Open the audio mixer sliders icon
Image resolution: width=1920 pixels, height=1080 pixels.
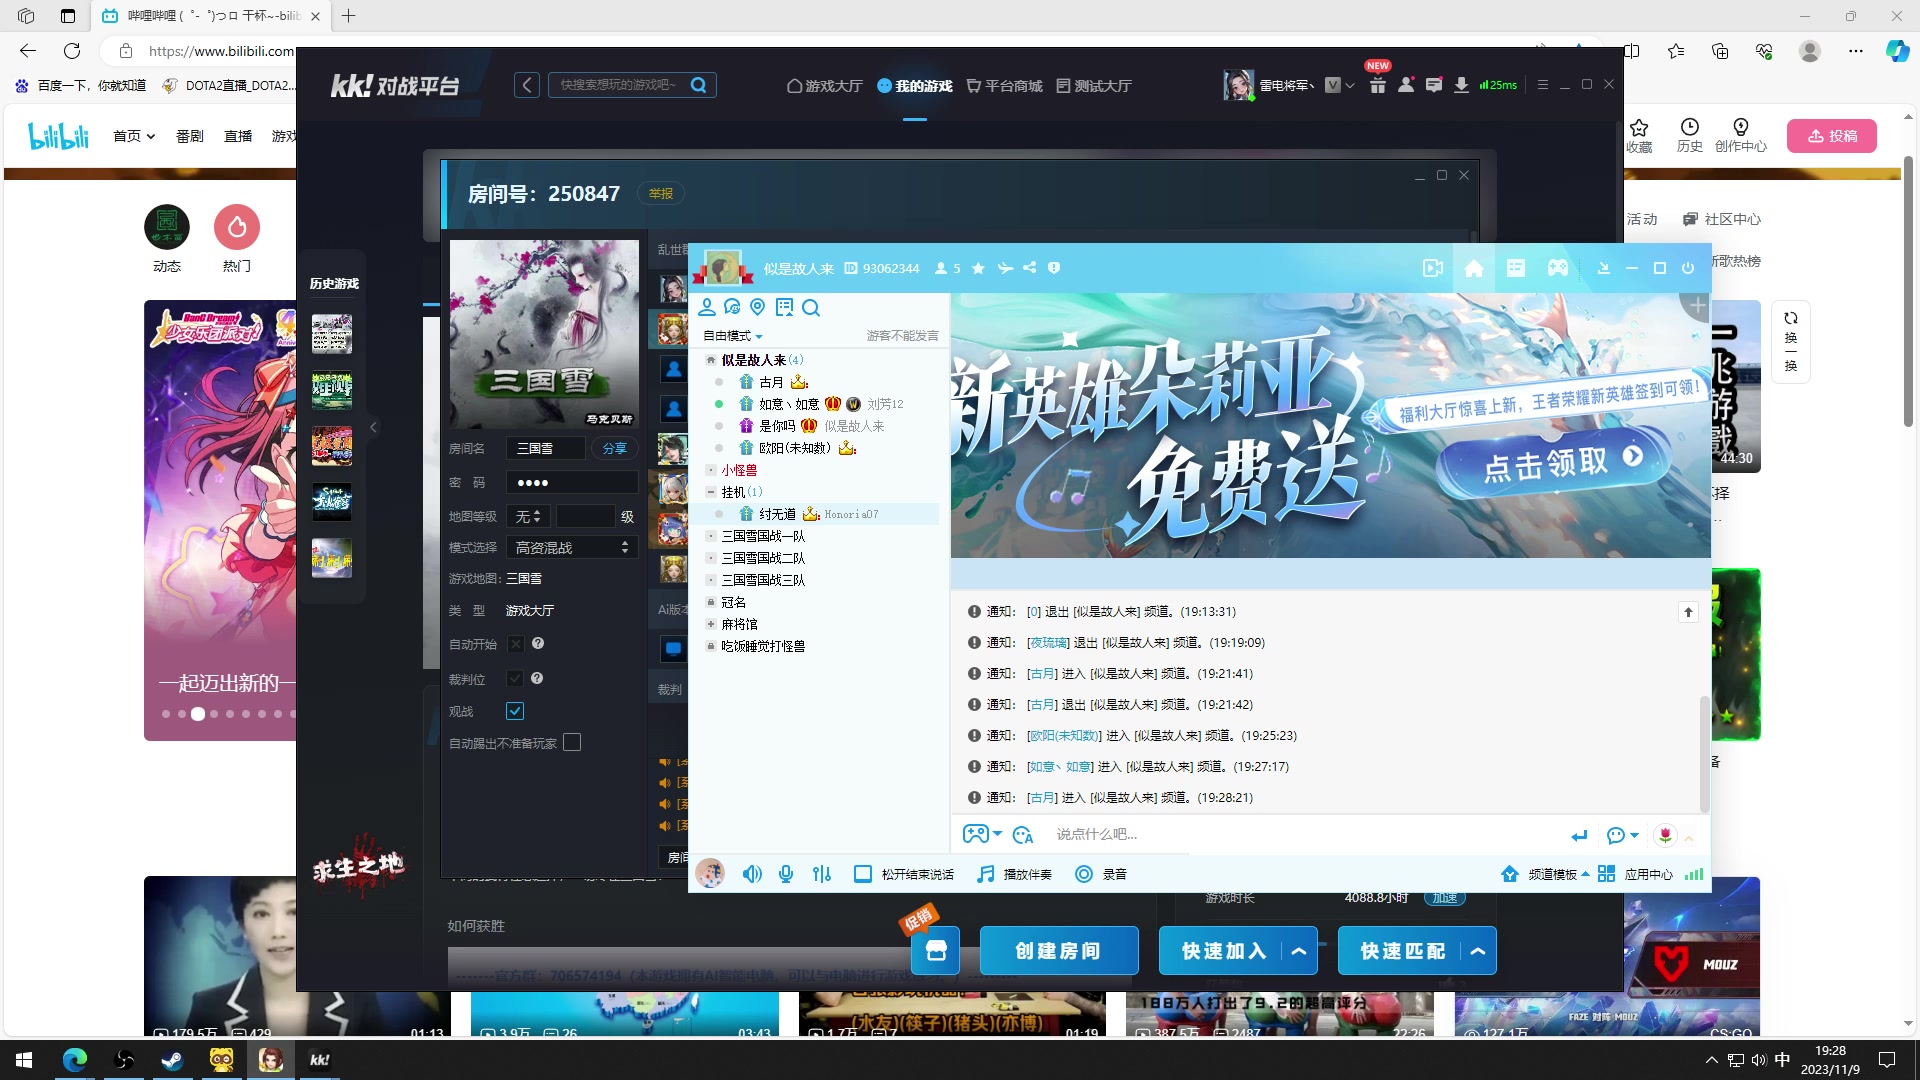pos(821,873)
